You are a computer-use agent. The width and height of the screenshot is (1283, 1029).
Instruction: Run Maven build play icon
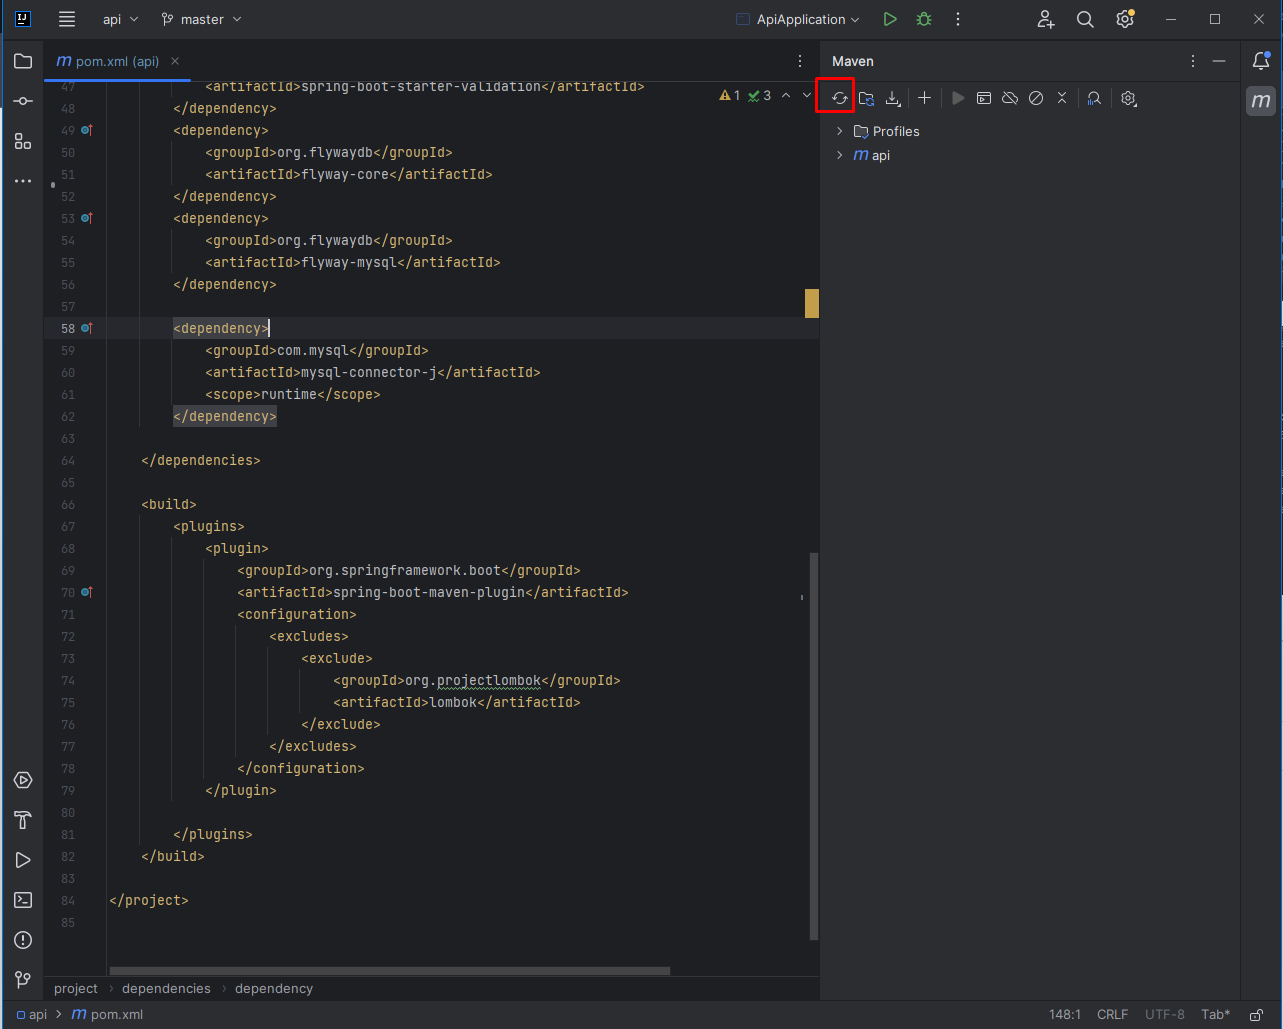pyautogui.click(x=958, y=98)
